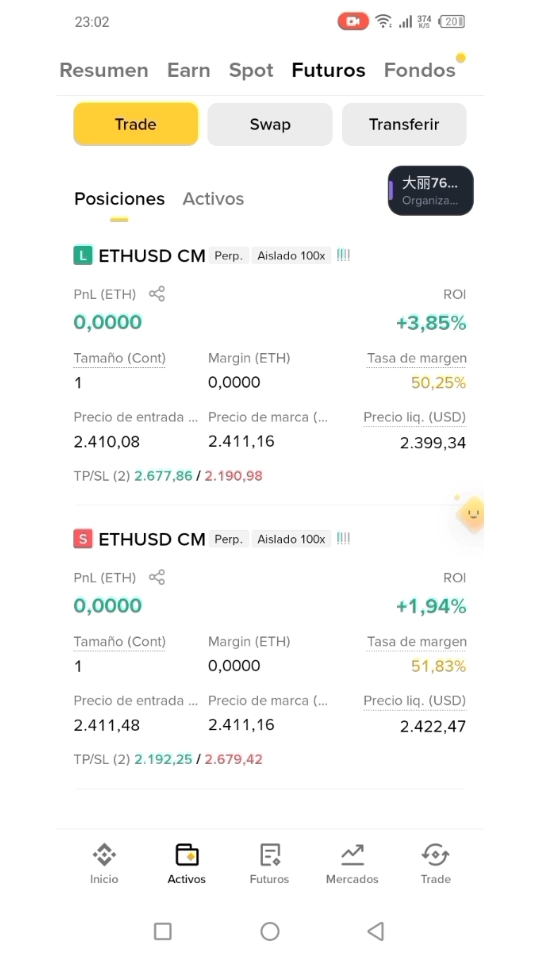This screenshot has width=540, height=960.
Task: Tap the Android back triangle button
Action: 375,931
